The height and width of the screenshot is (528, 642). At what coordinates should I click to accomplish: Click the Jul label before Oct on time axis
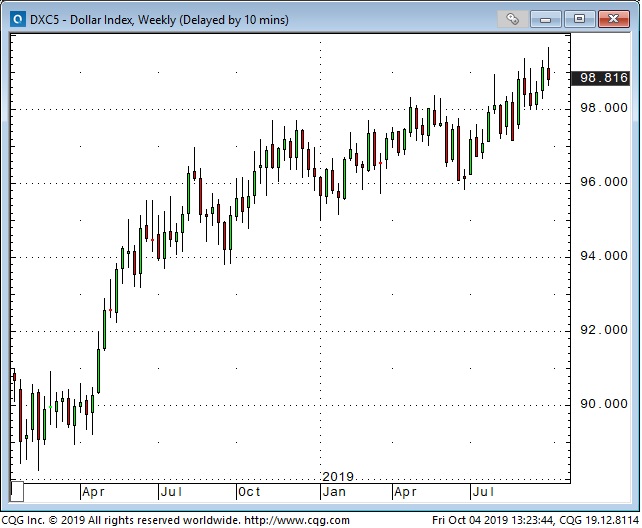(x=171, y=492)
